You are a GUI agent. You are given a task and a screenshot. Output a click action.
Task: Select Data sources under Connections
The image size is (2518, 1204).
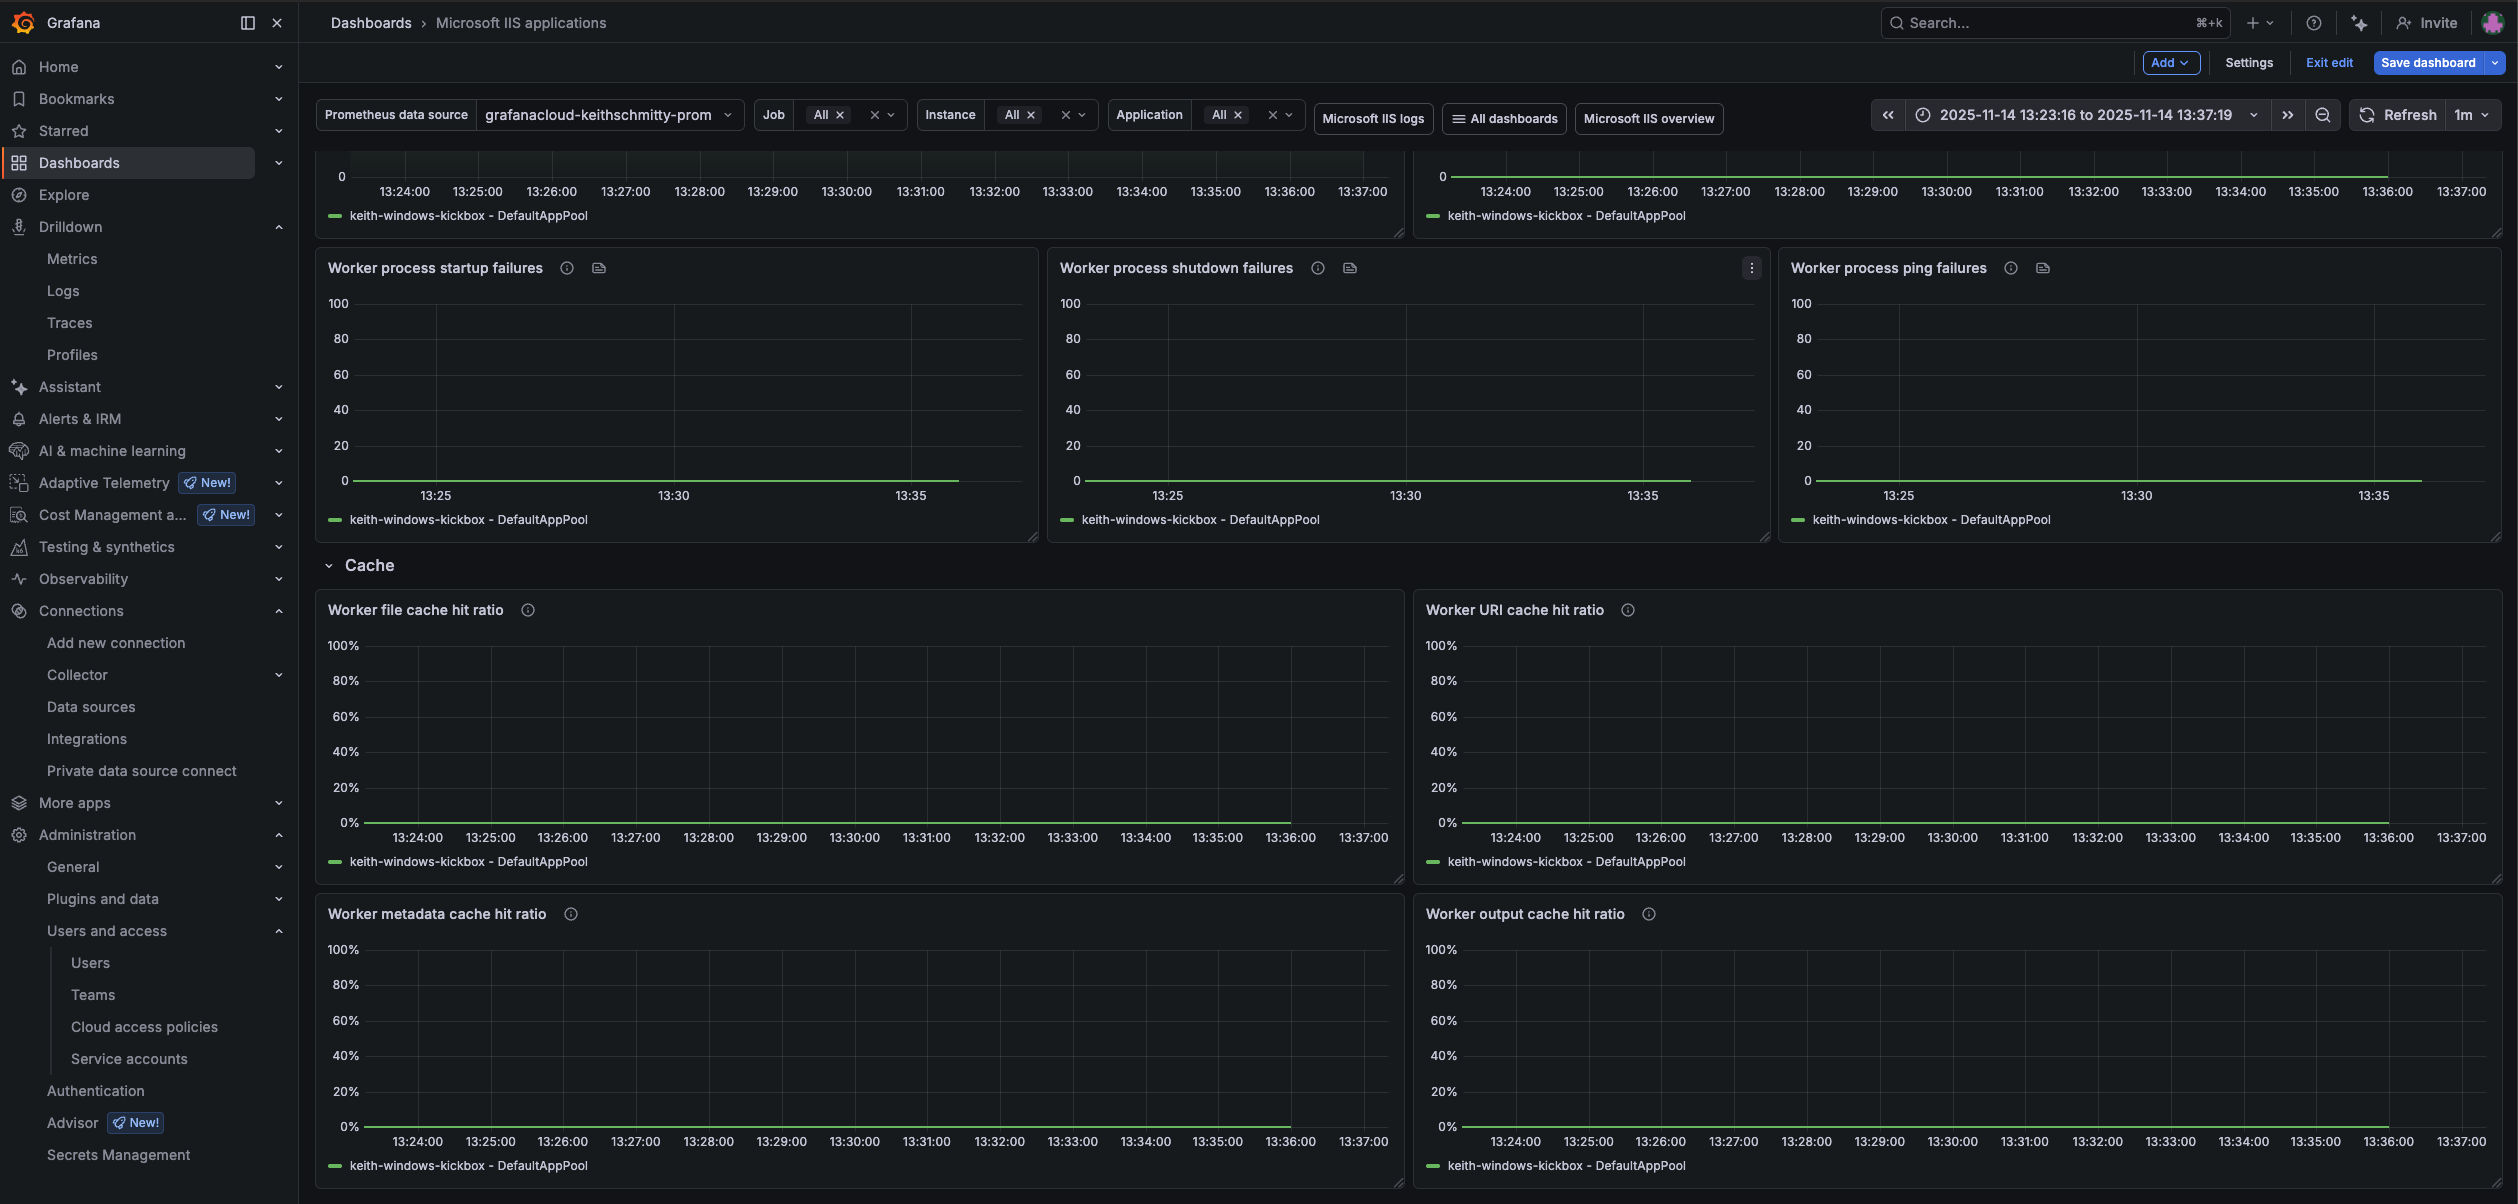91,707
